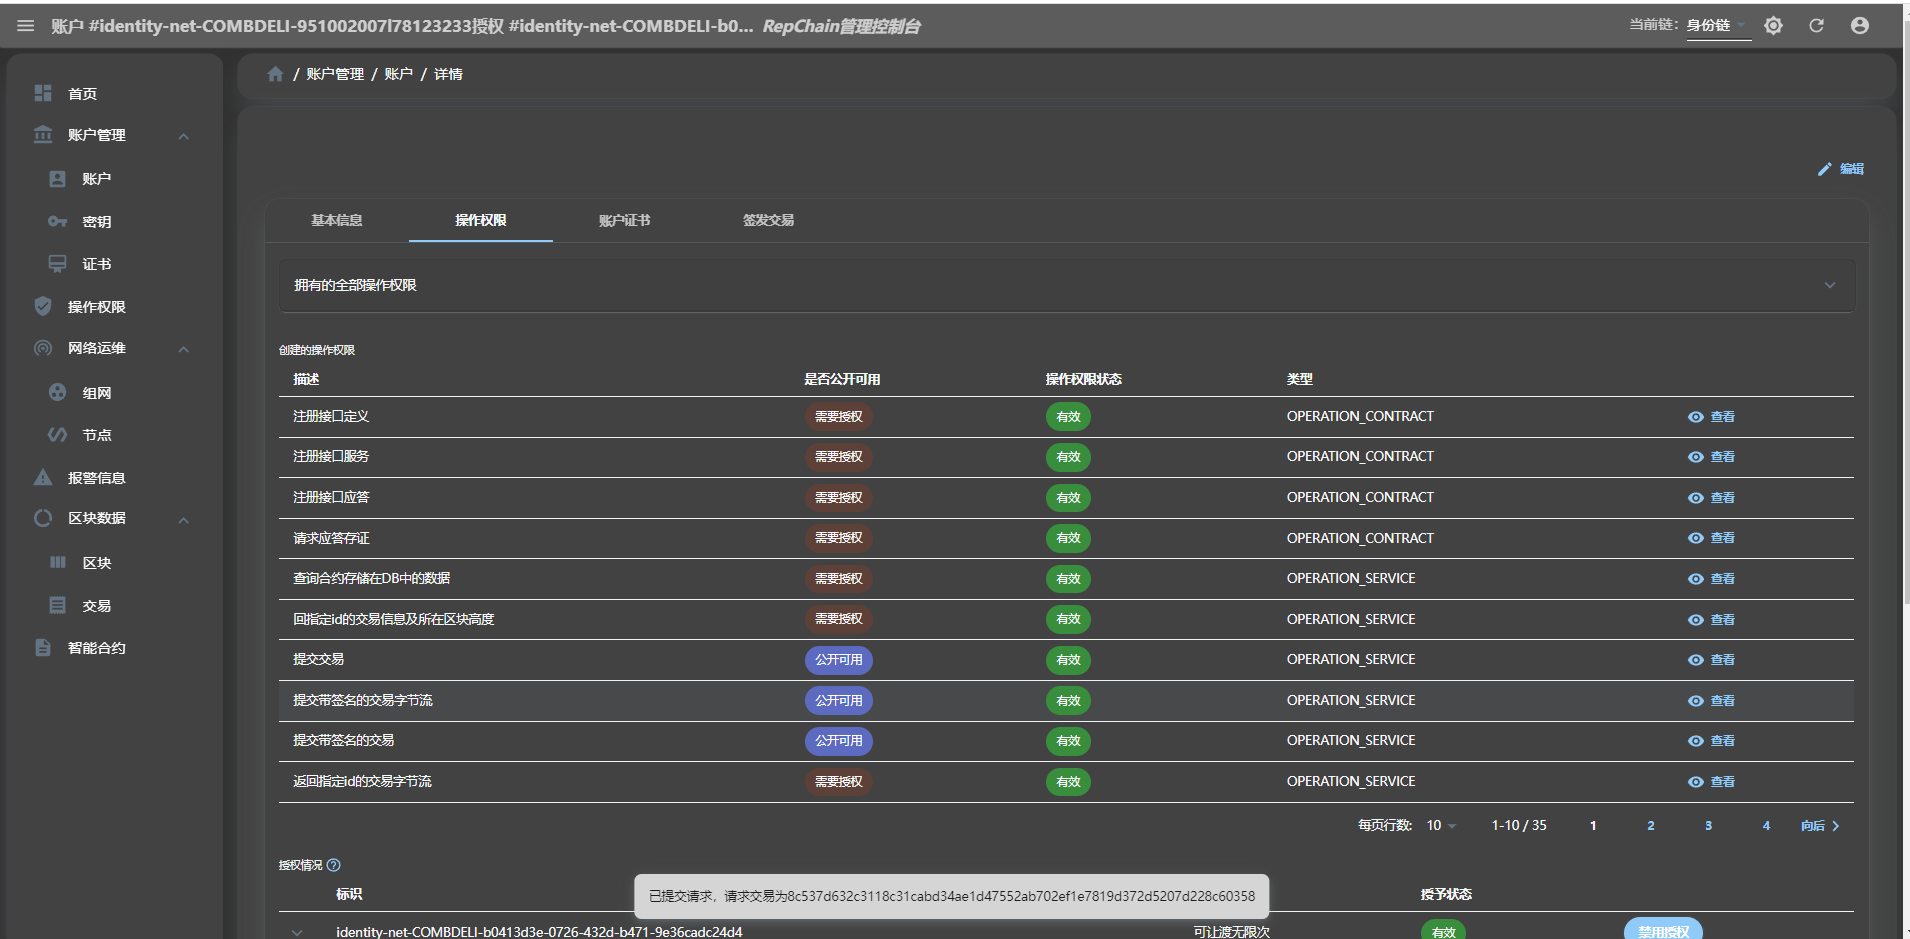View details of 提交交易 row
The height and width of the screenshot is (939, 1910).
point(1711,660)
